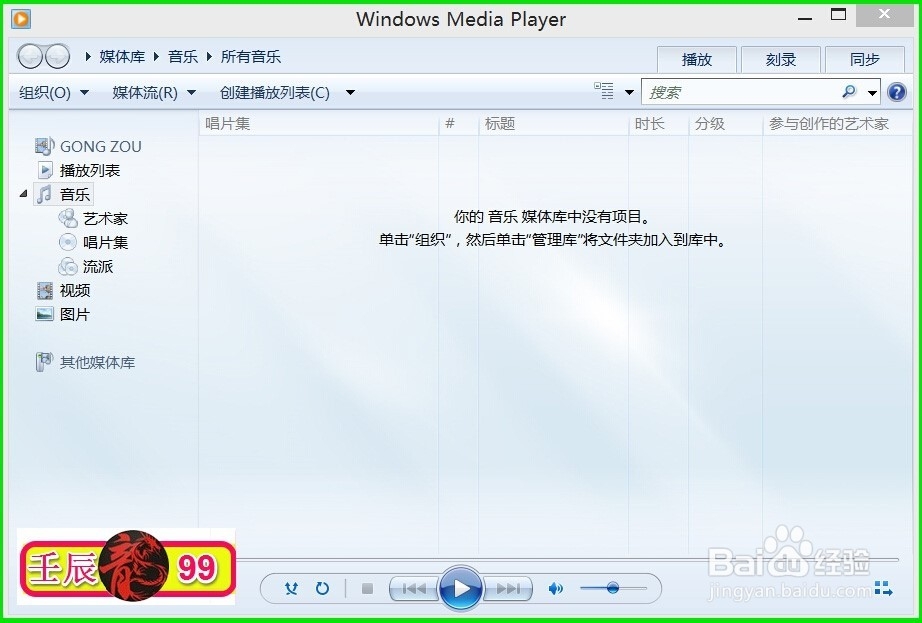Select 图片 in the sidebar

64,314
